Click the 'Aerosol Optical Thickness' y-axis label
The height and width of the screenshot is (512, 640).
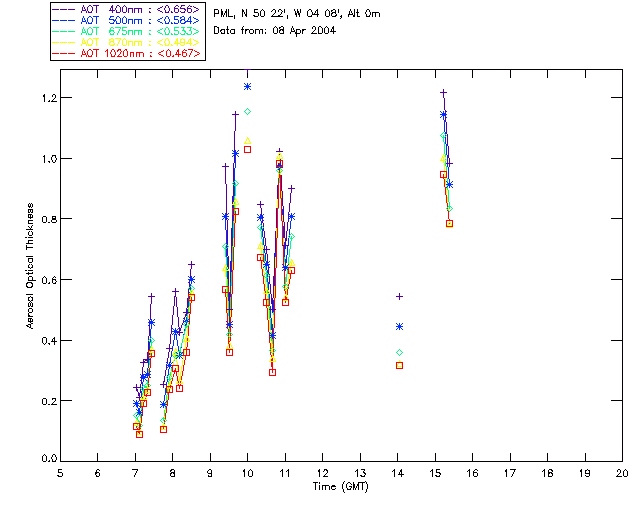pos(30,266)
